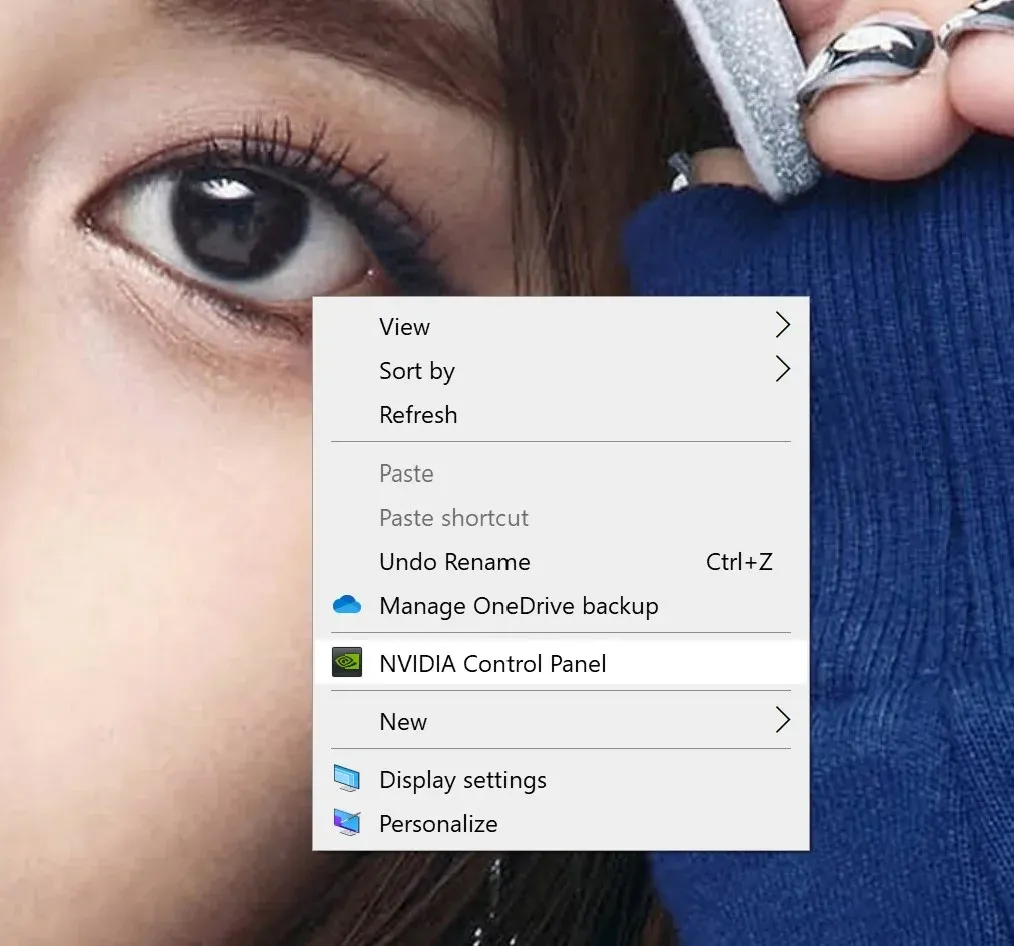Select the disabled Paste shortcut entry

coord(453,518)
